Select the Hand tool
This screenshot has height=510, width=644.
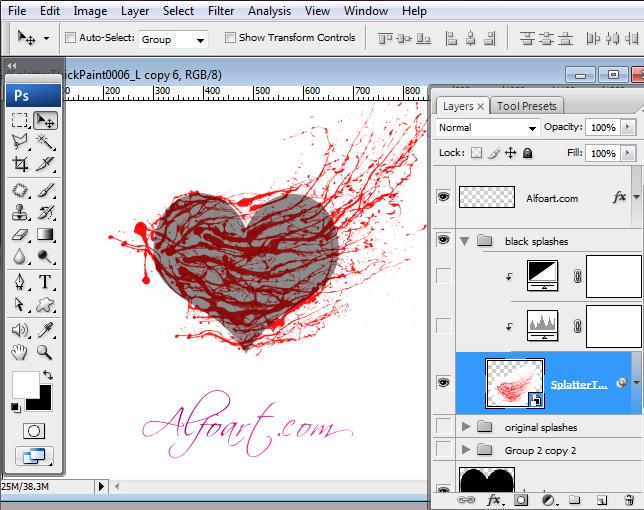coord(20,351)
